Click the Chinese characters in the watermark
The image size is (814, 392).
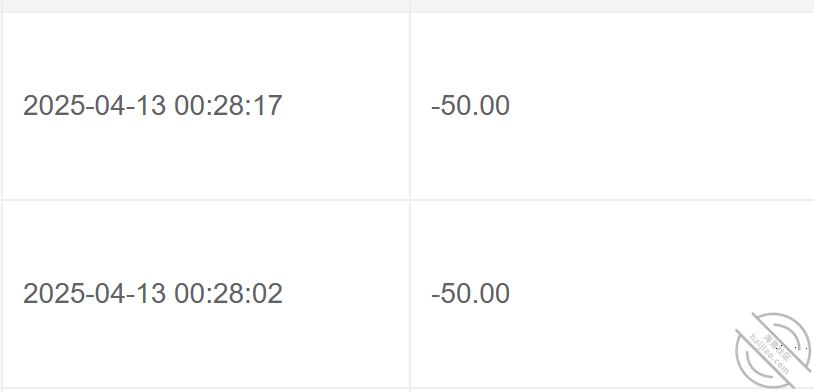[779, 347]
